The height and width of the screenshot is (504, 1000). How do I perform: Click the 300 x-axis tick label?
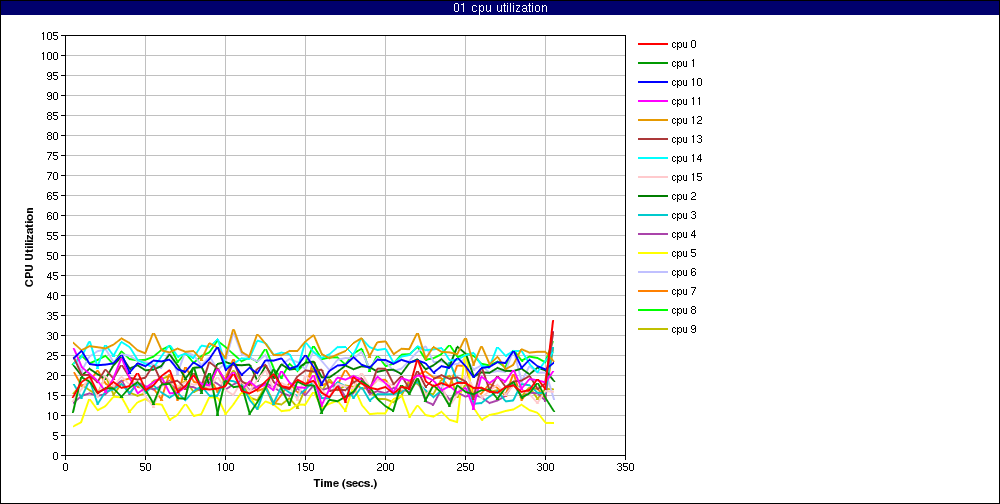[545, 467]
